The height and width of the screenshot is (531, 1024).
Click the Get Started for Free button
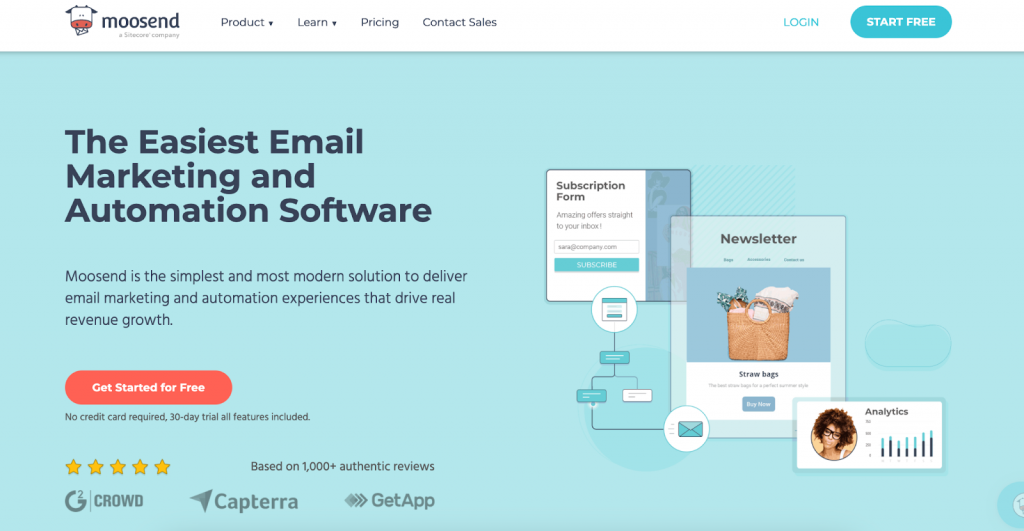tap(148, 387)
